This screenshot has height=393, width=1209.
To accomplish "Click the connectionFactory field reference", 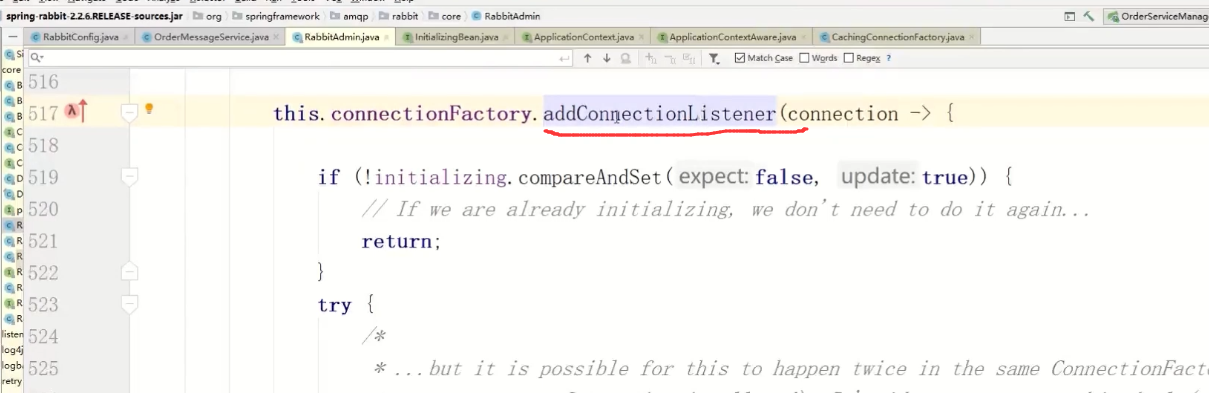I will click(429, 113).
